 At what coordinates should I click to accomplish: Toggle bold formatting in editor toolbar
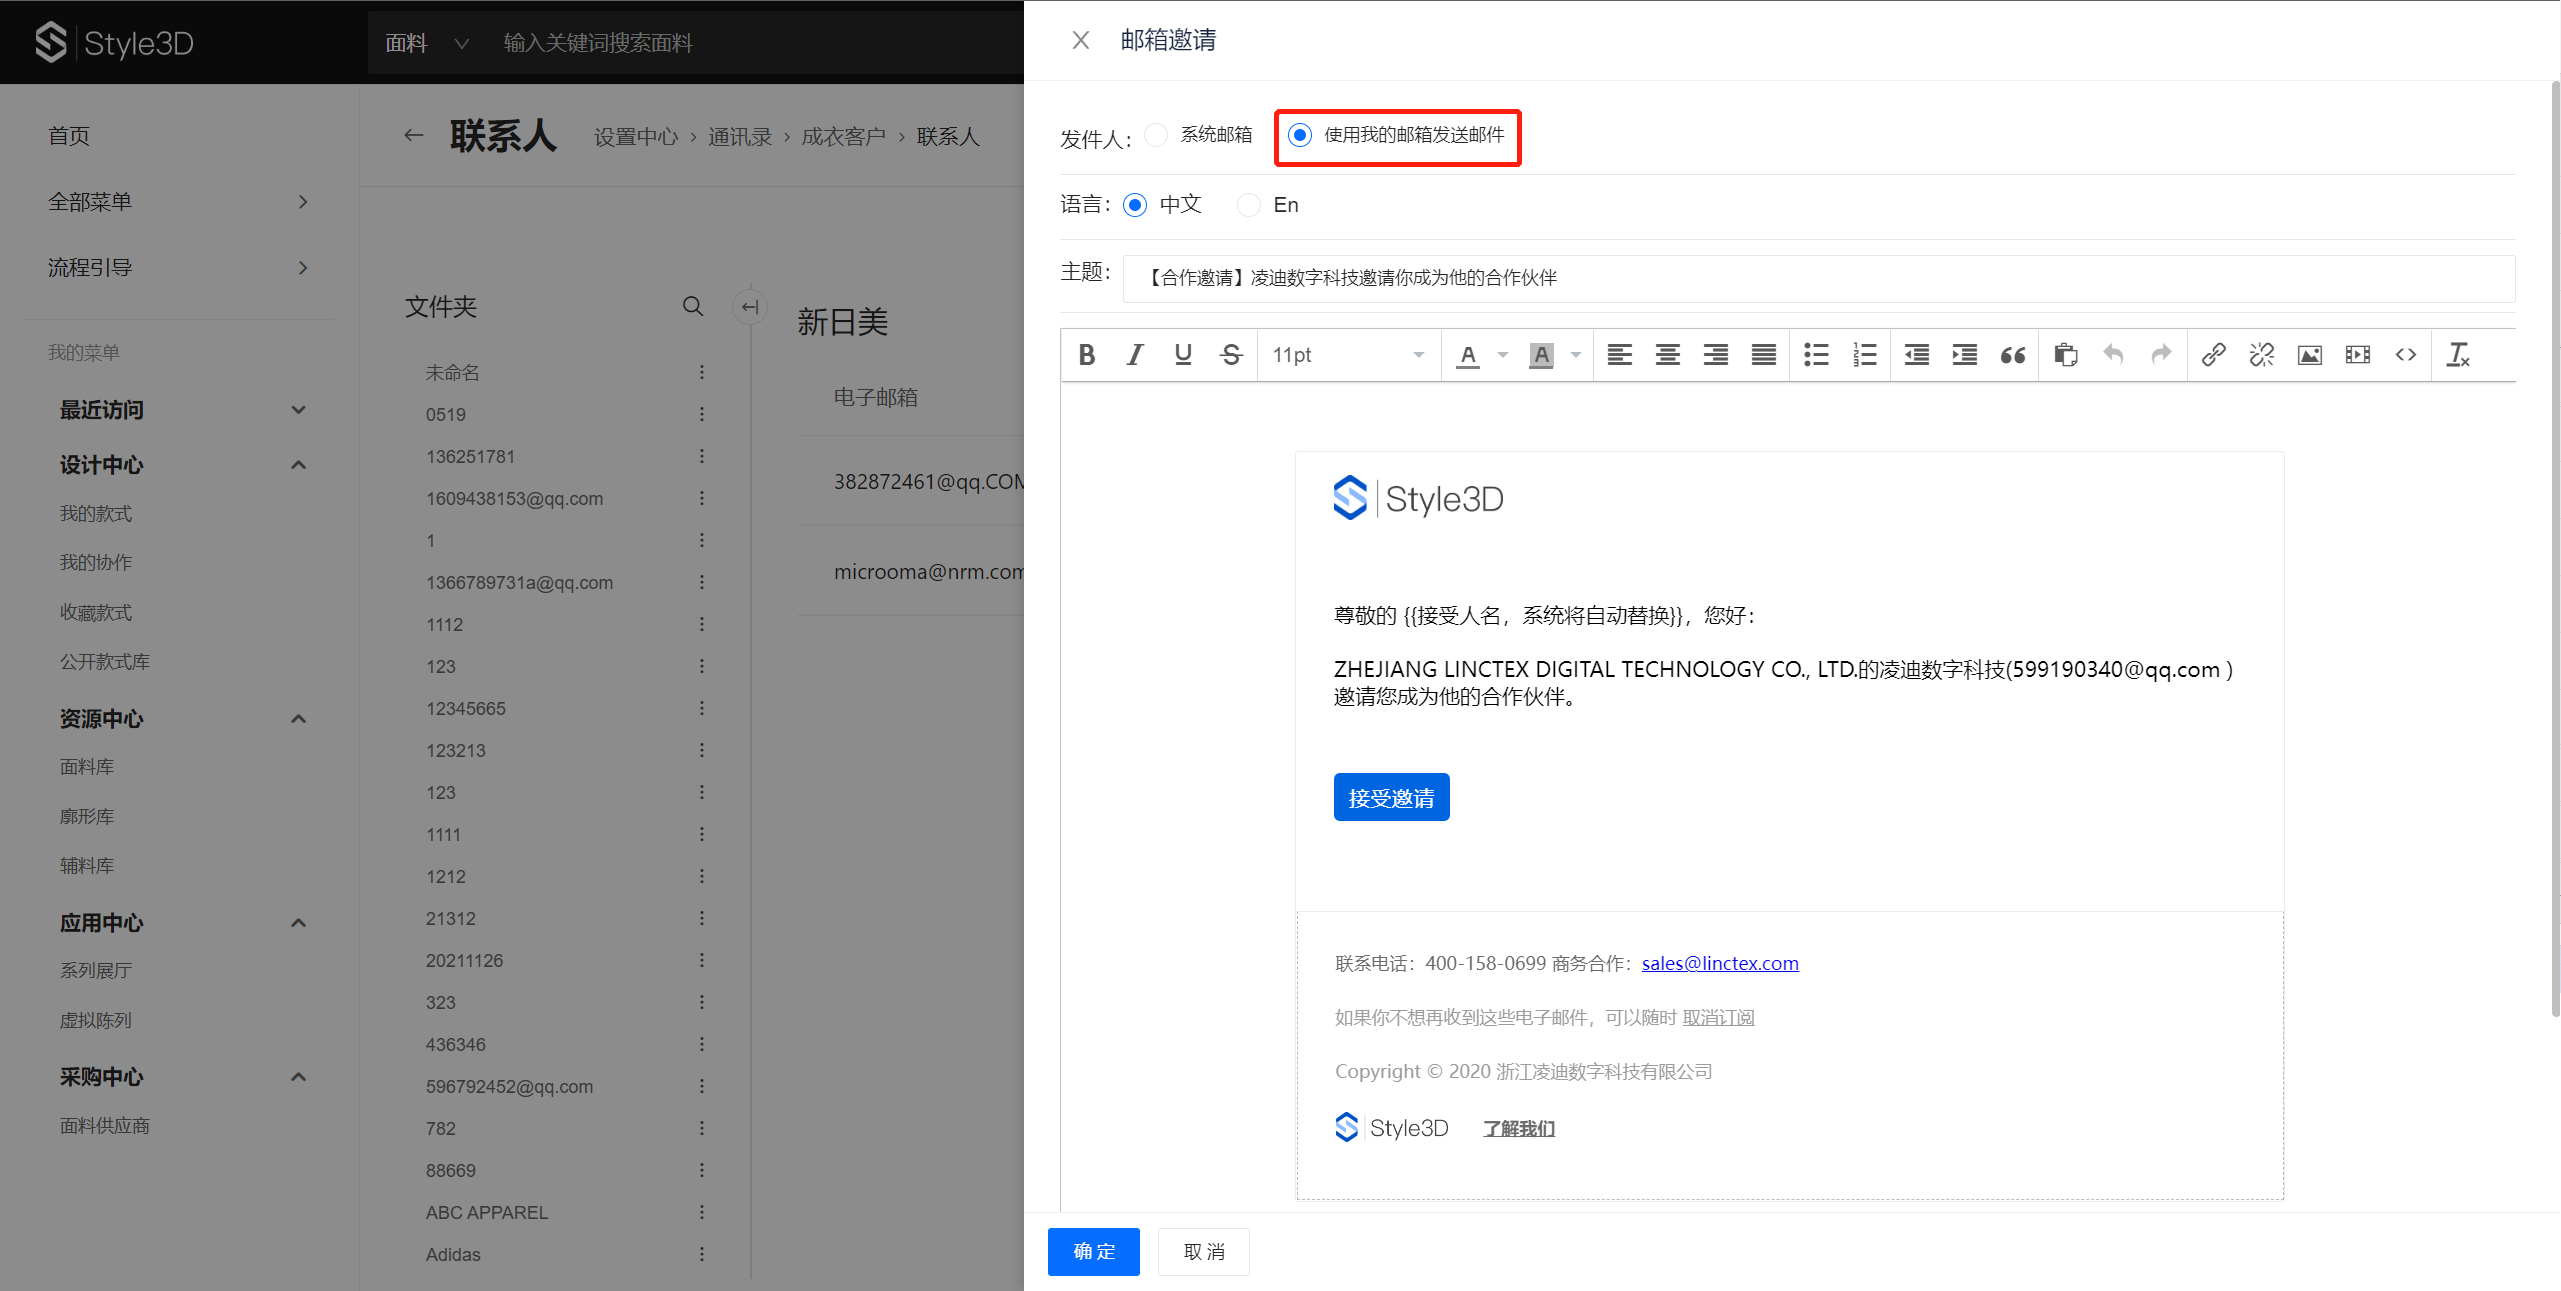(x=1086, y=355)
